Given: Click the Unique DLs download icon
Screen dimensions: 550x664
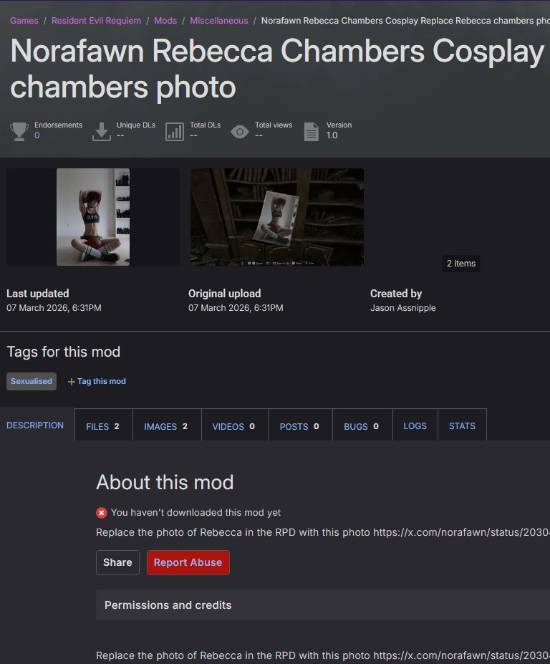Looking at the screenshot, I should 101,131.
